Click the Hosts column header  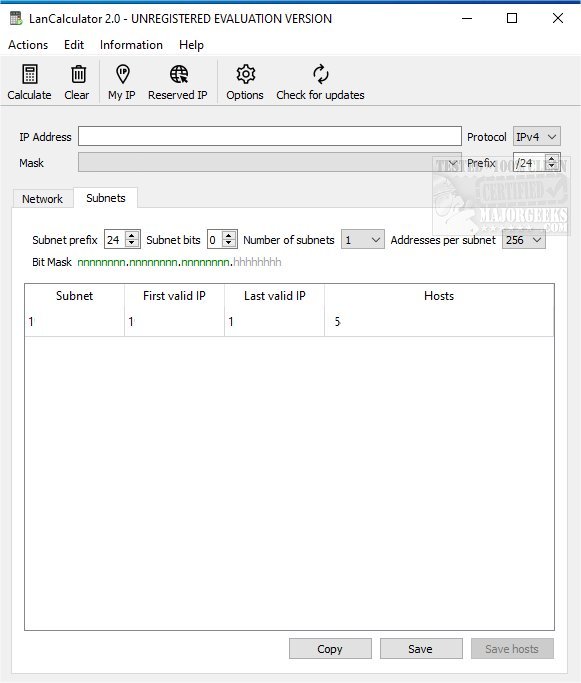tap(439, 296)
